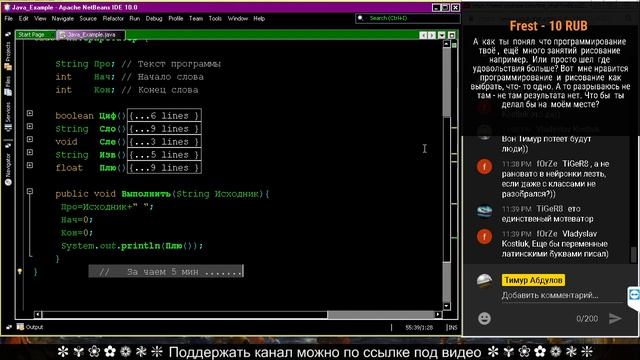
Task: Click the editor vertical scrollbar down arrow
Action: click(447, 306)
